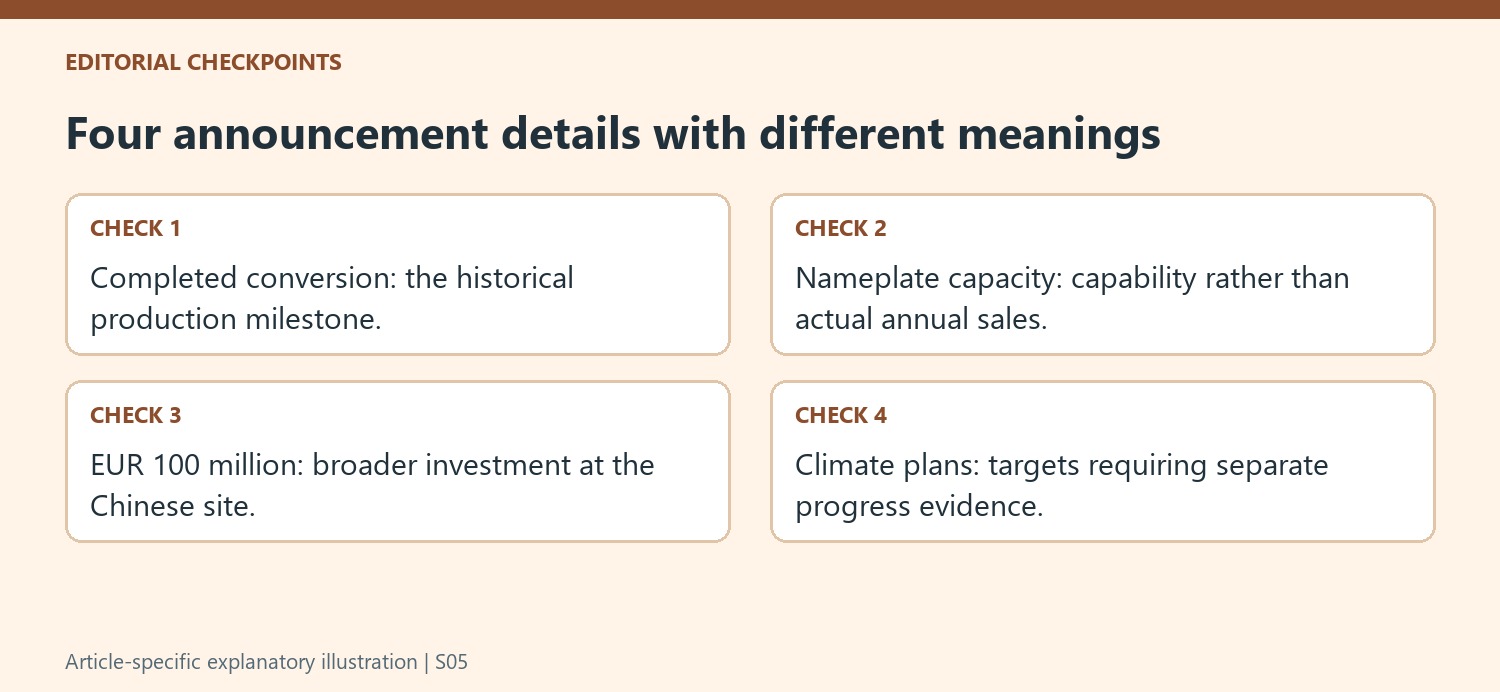Click the Check 1 label
Image resolution: width=1500 pixels, height=692 pixels.
pyautogui.click(x=135, y=228)
